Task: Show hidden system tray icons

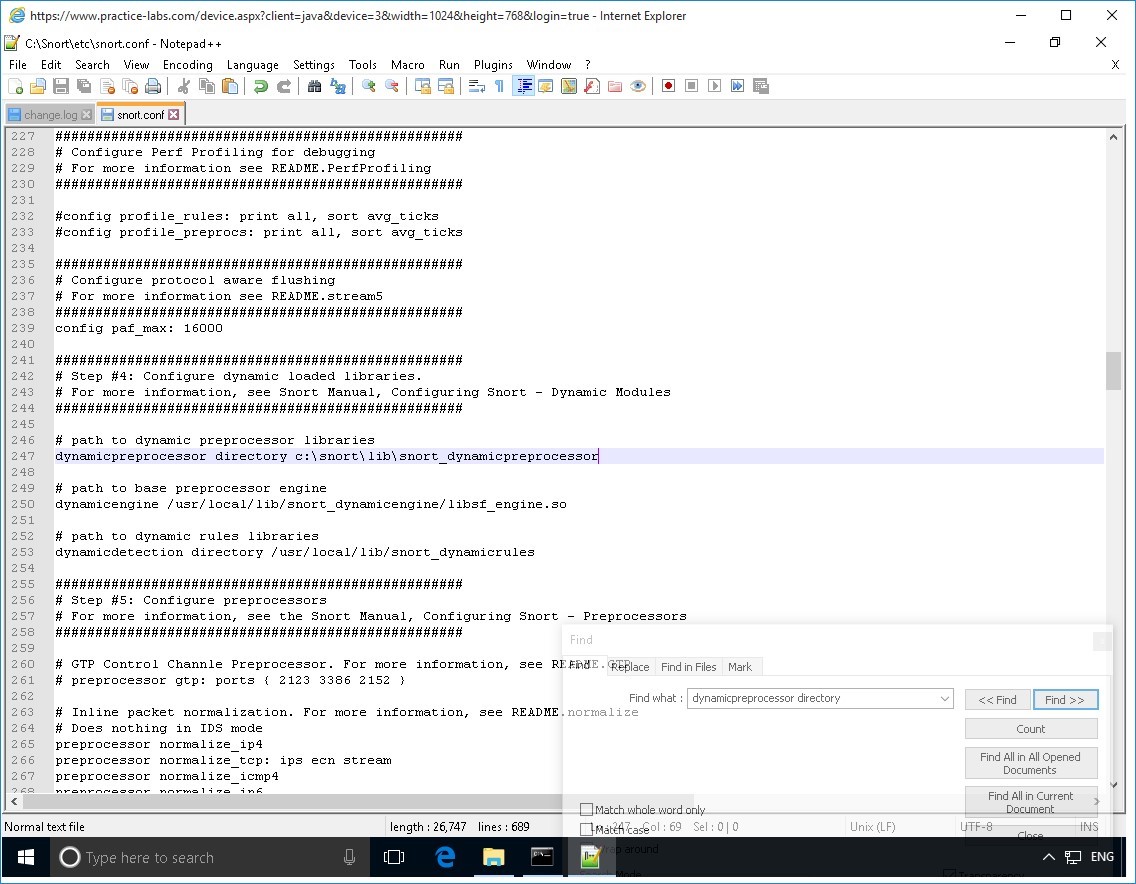Action: pos(1048,857)
